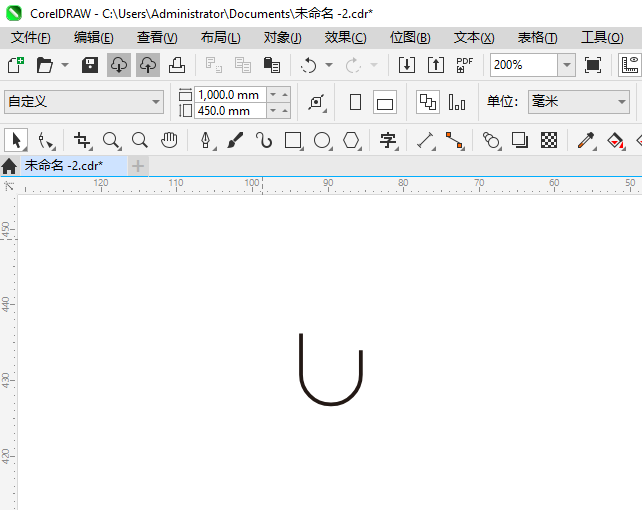Image resolution: width=642 pixels, height=510 pixels.
Task: Expand the Undo history dropdown arrow
Action: [x=329, y=65]
